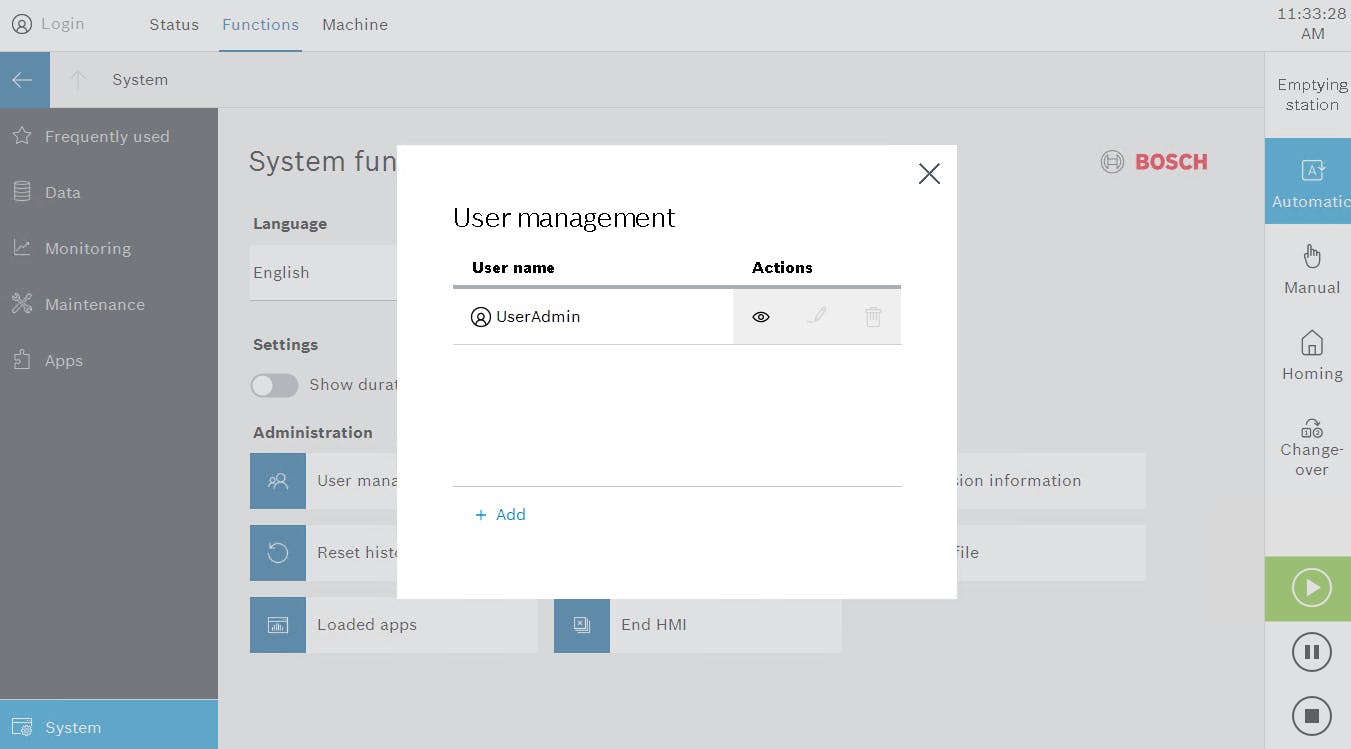Image resolution: width=1351 pixels, height=749 pixels.
Task: Click the pencil edit icon for UserAdmin
Action: pos(817,317)
